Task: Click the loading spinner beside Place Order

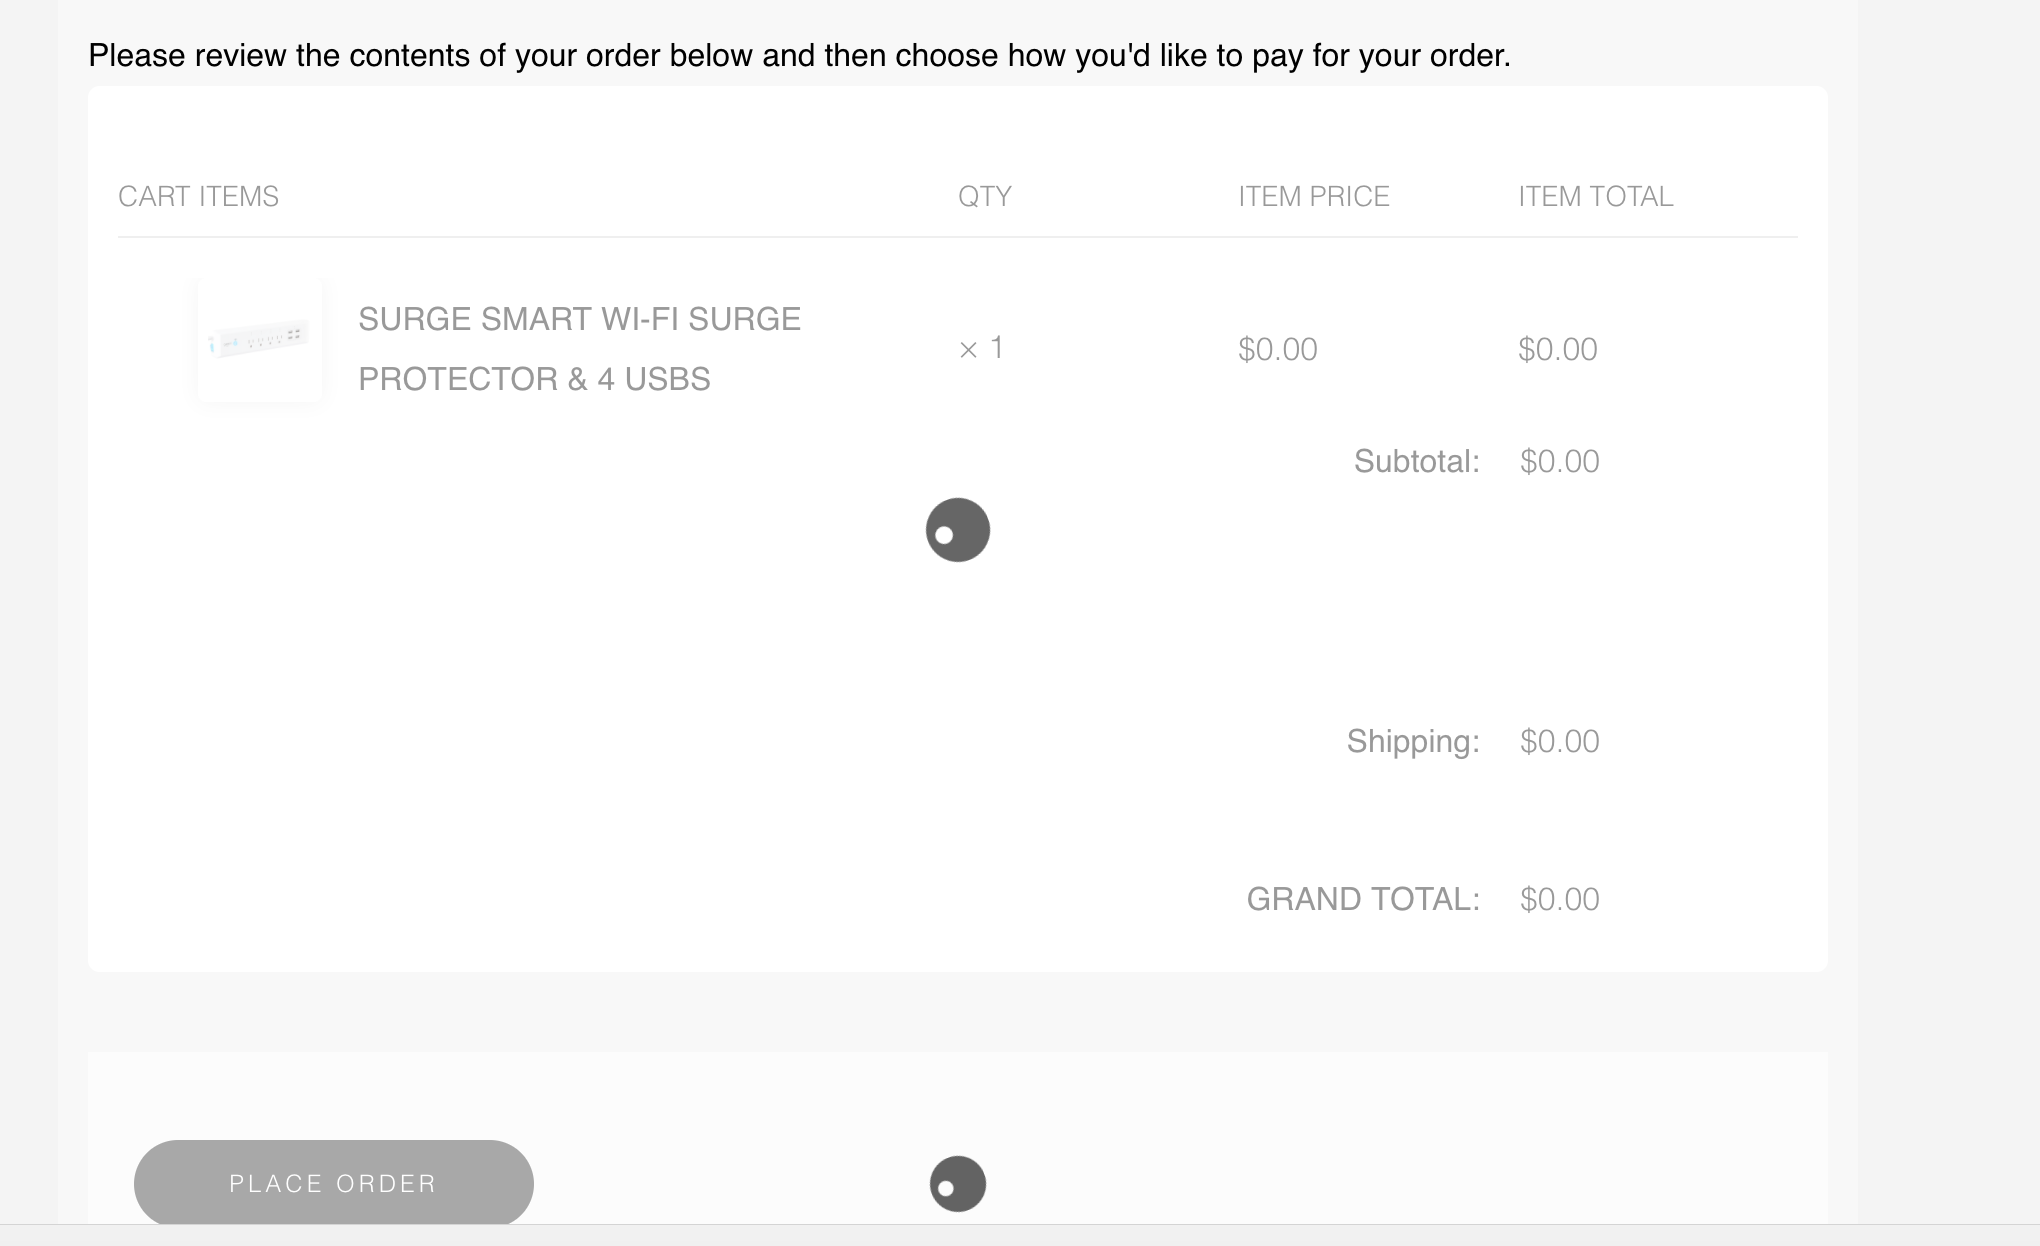Action: click(957, 1184)
